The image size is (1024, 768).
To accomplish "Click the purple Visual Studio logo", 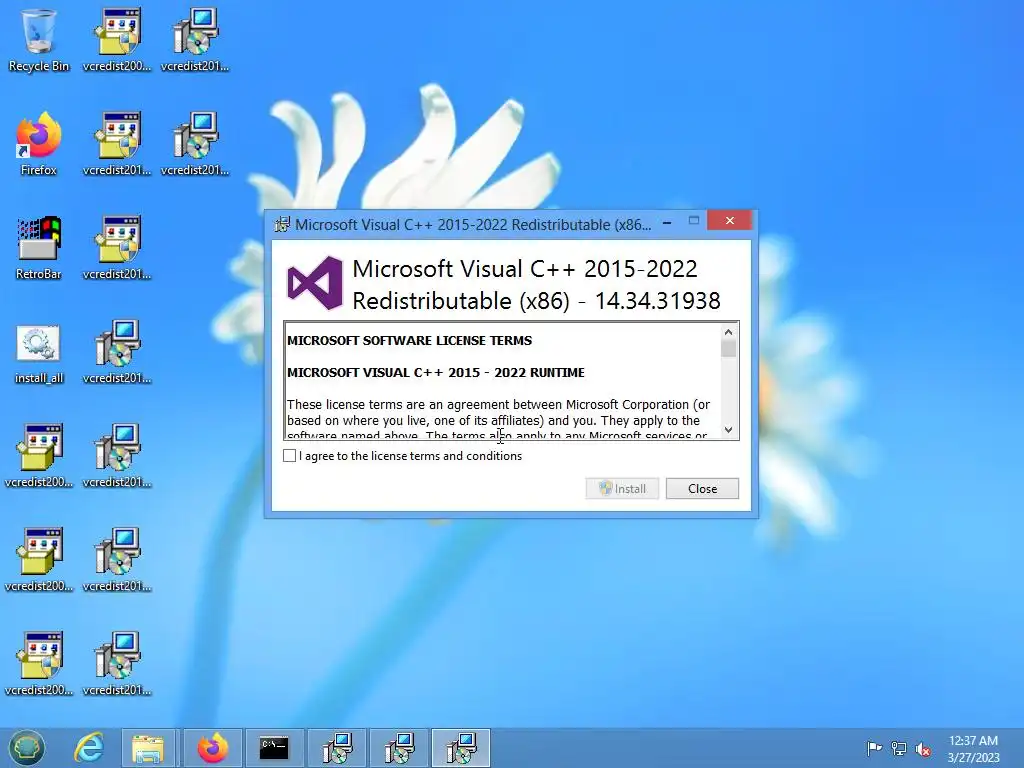I will [x=315, y=283].
